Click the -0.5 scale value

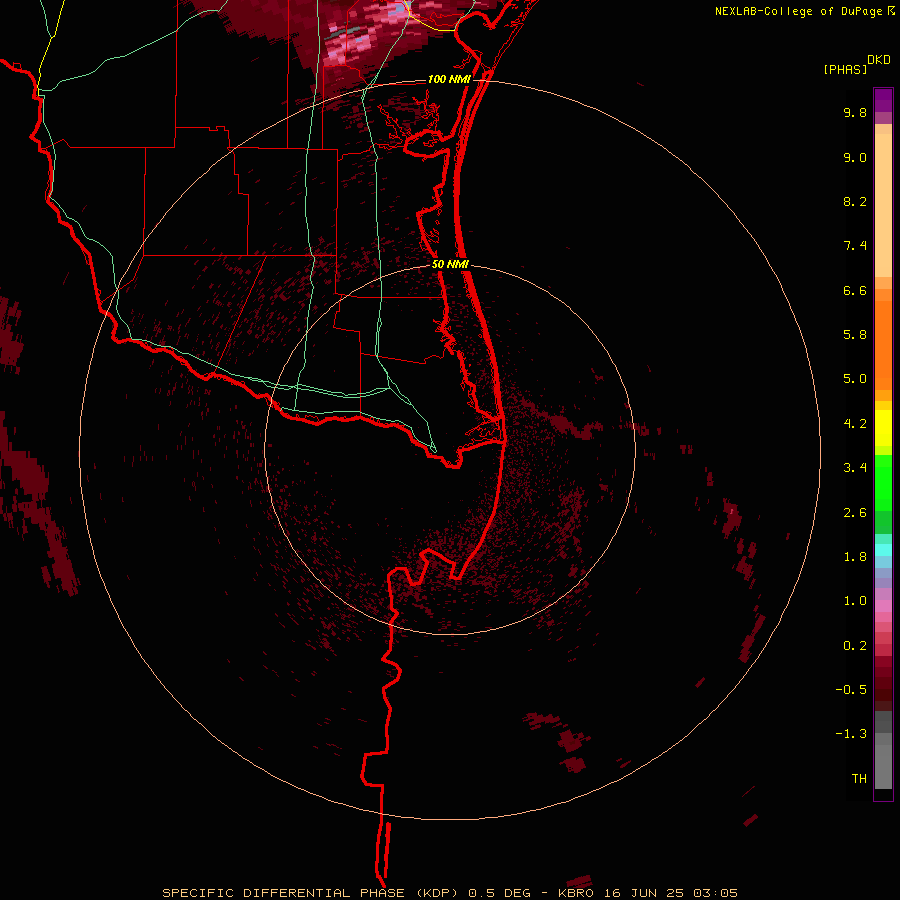tap(851, 690)
